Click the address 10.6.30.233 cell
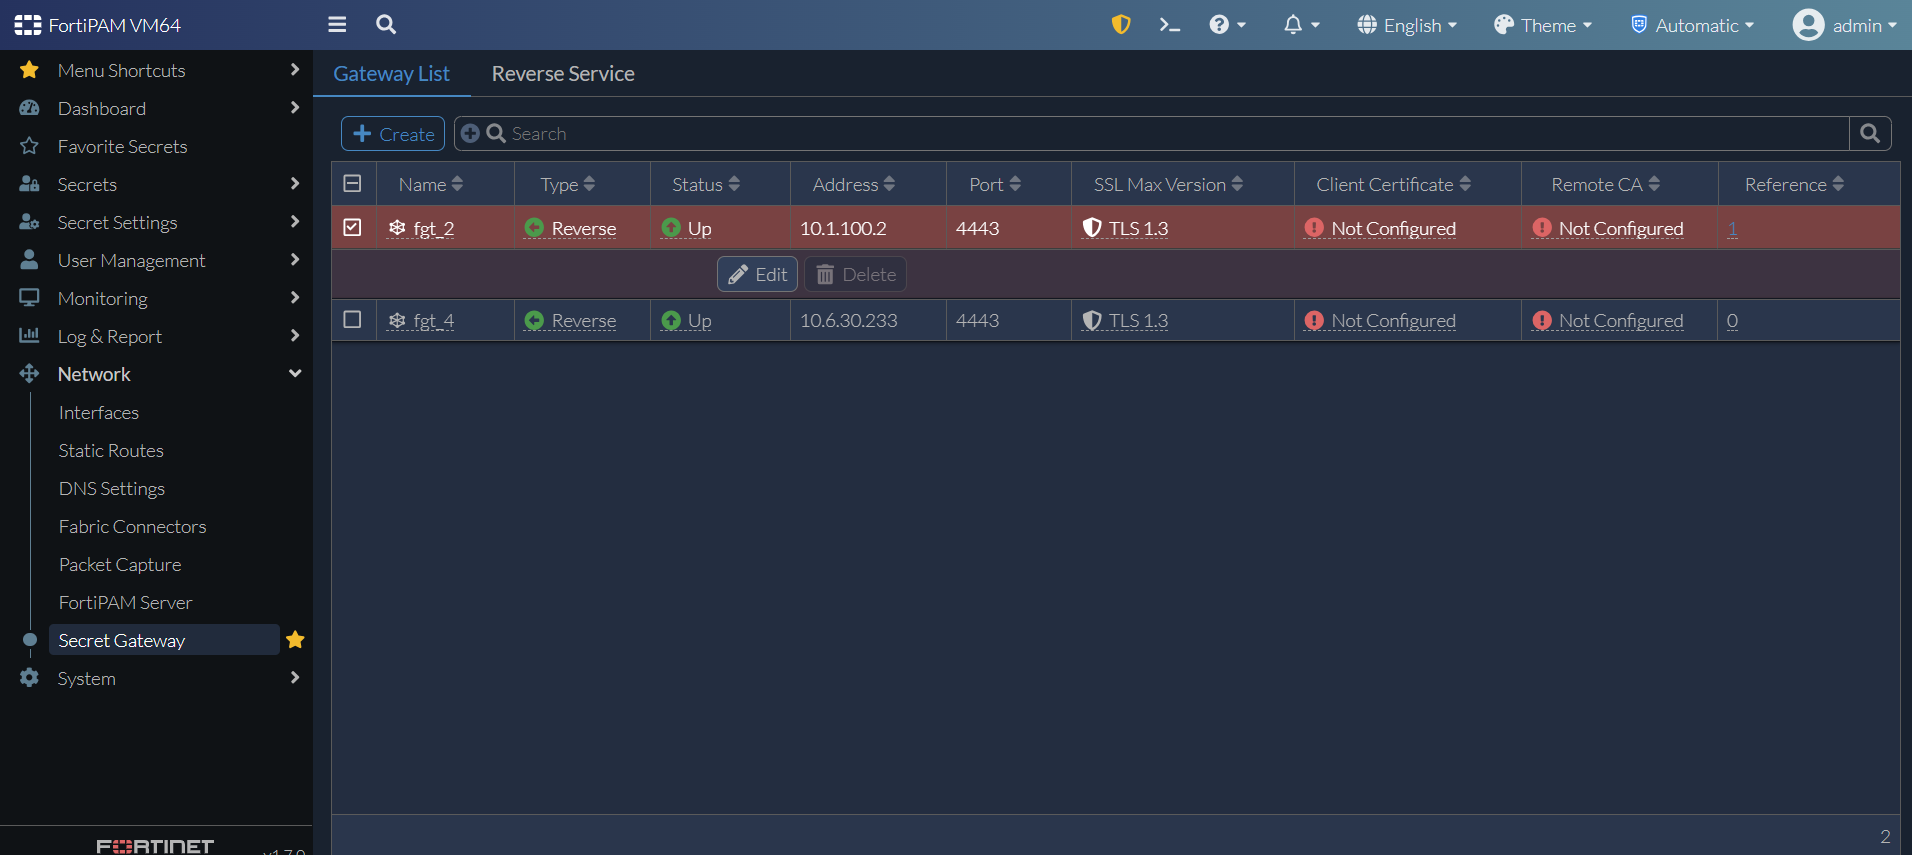This screenshot has height=855, width=1912. coord(849,320)
